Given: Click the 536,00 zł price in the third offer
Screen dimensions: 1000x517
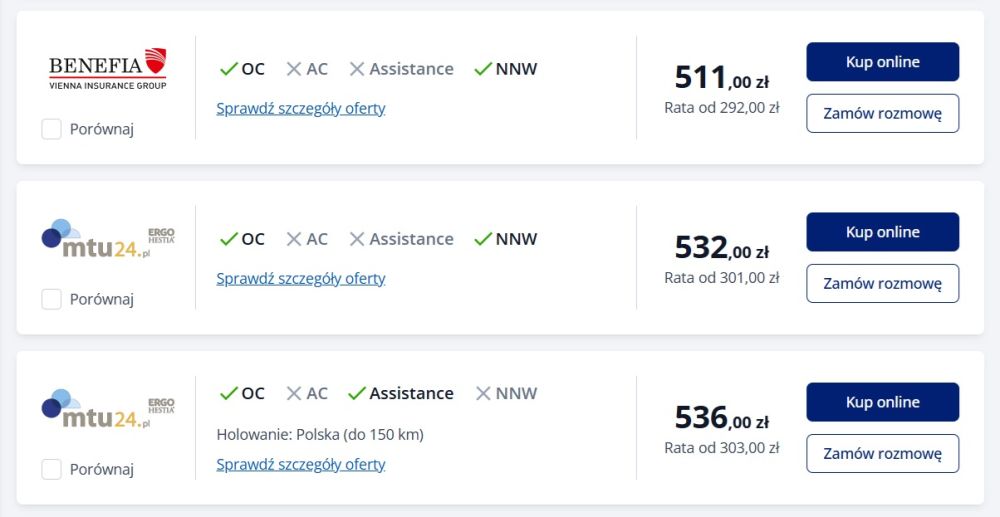Looking at the screenshot, I should tap(721, 417).
